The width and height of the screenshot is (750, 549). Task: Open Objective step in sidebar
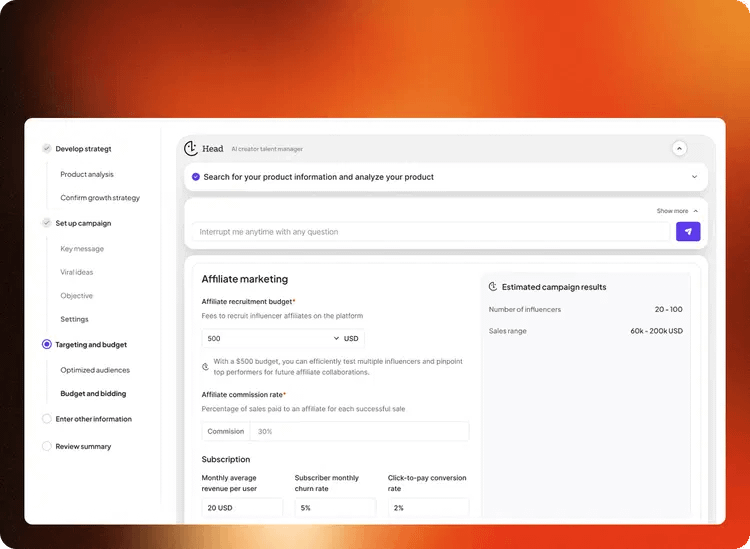coord(77,296)
